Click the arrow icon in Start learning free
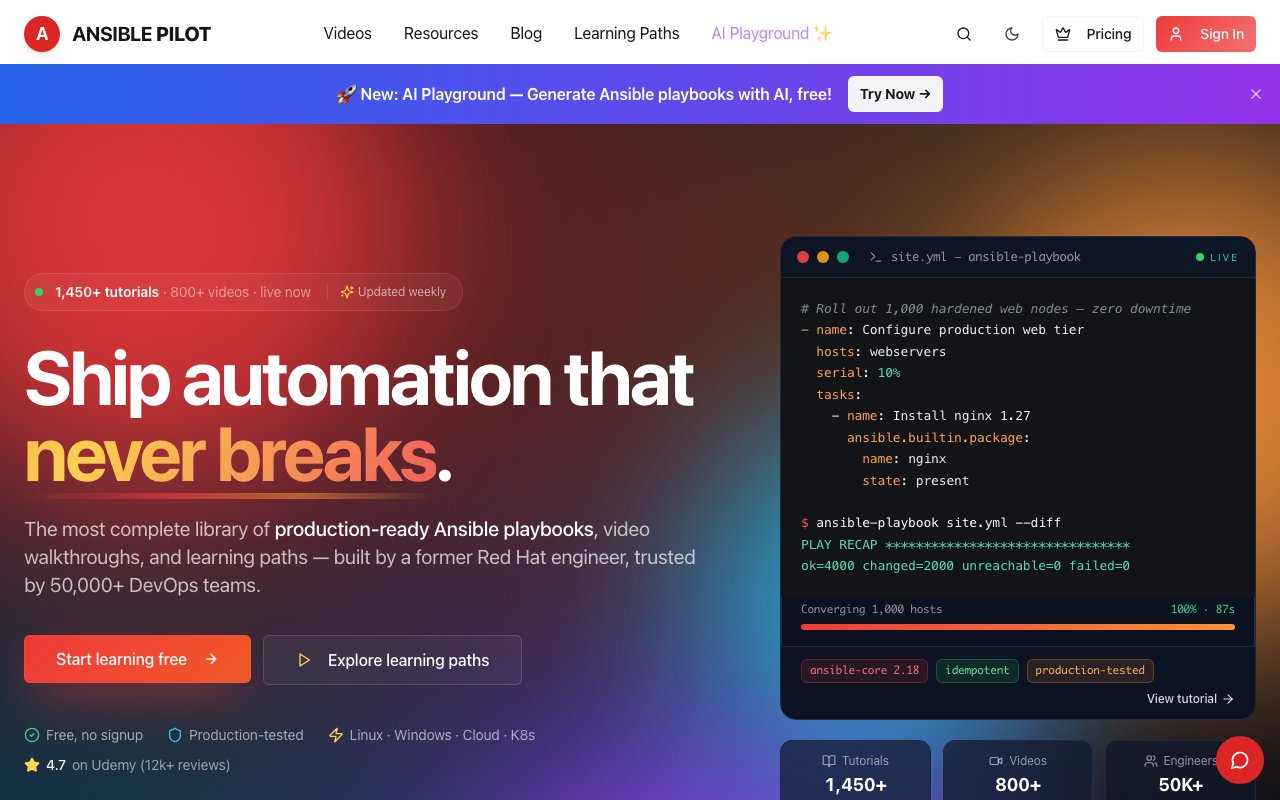 point(211,659)
